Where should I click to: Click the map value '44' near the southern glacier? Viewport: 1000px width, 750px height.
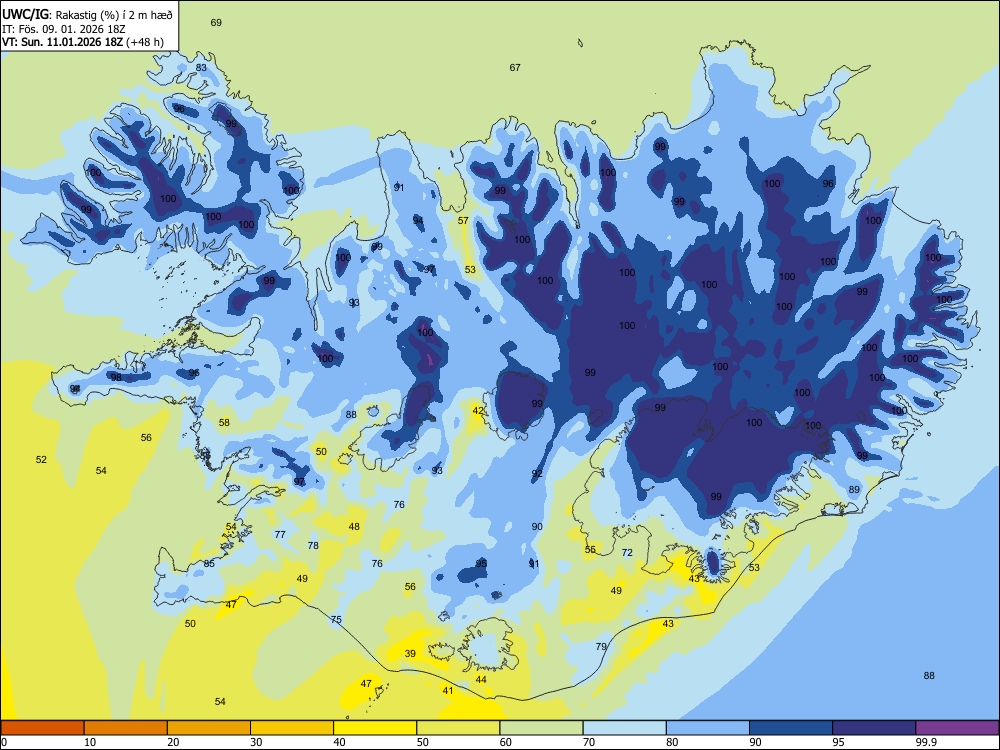click(481, 679)
